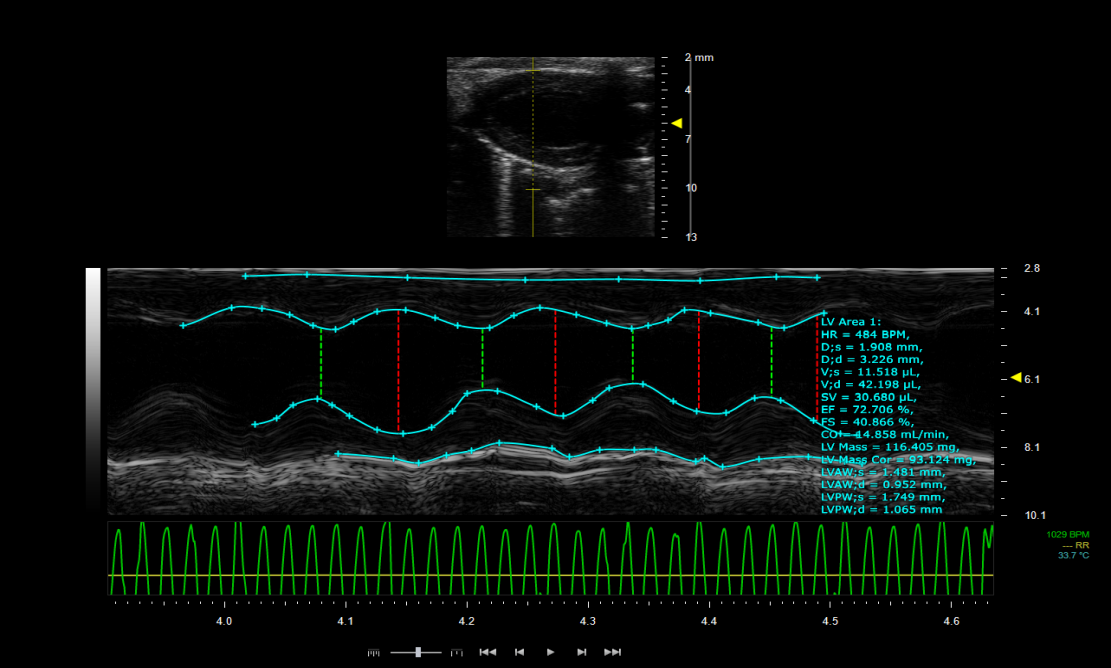This screenshot has height=668, width=1111.
Task: Click the 33.7 °C temperature readout
Action: coord(1073,555)
